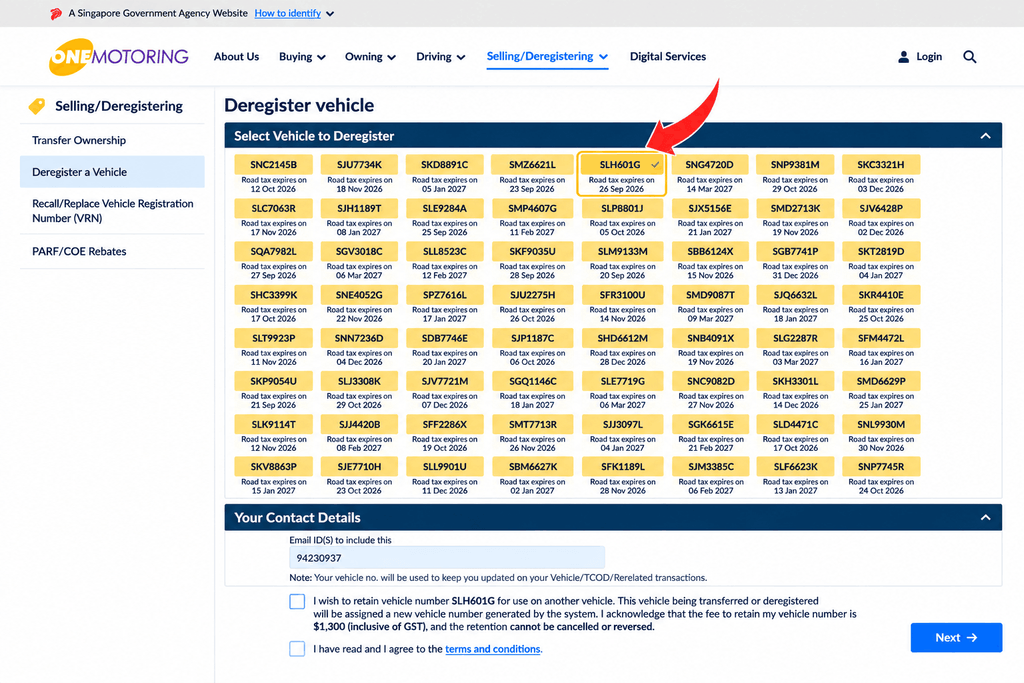Tick the retain vehicle number checkbox

tap(297, 601)
